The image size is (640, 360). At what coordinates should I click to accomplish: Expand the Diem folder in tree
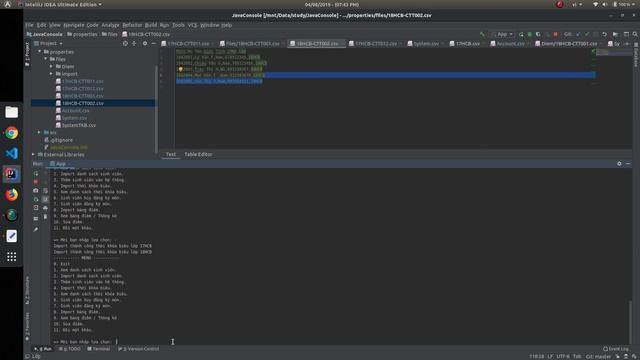click(51, 67)
